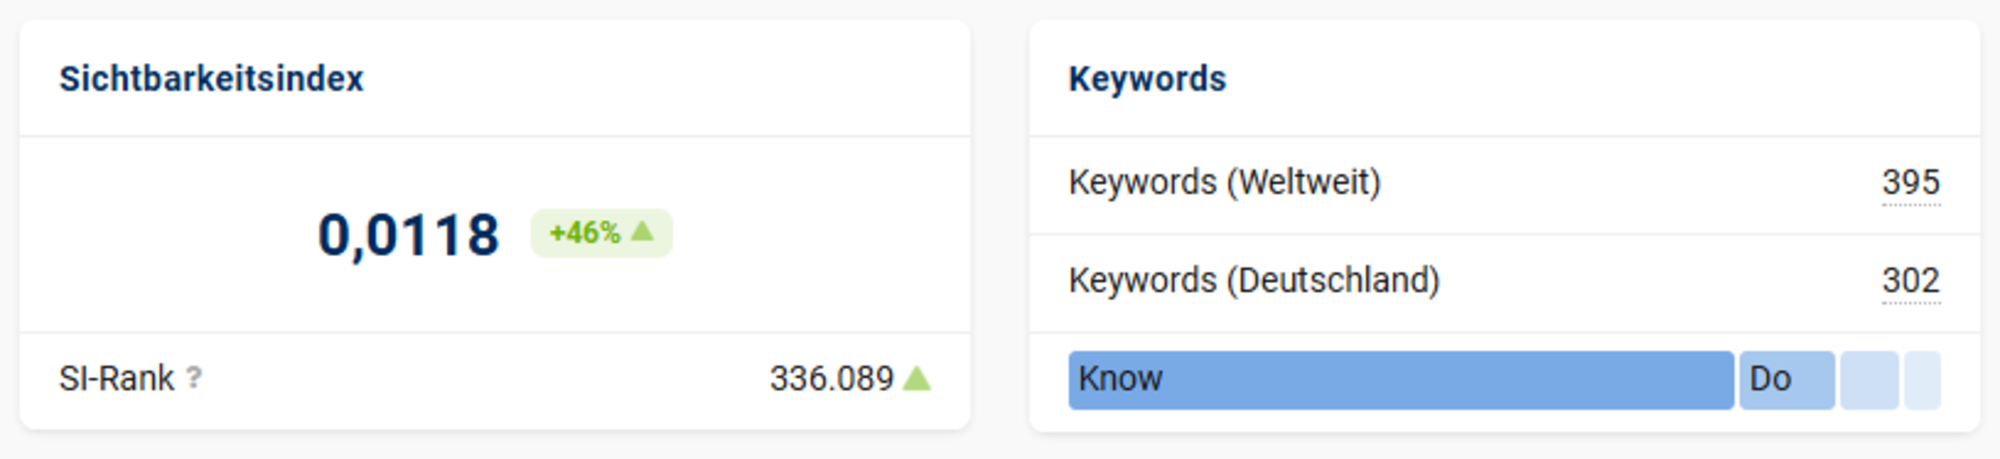Select the Do intent bar segment
This screenshot has width=2000, height=459.
1786,380
